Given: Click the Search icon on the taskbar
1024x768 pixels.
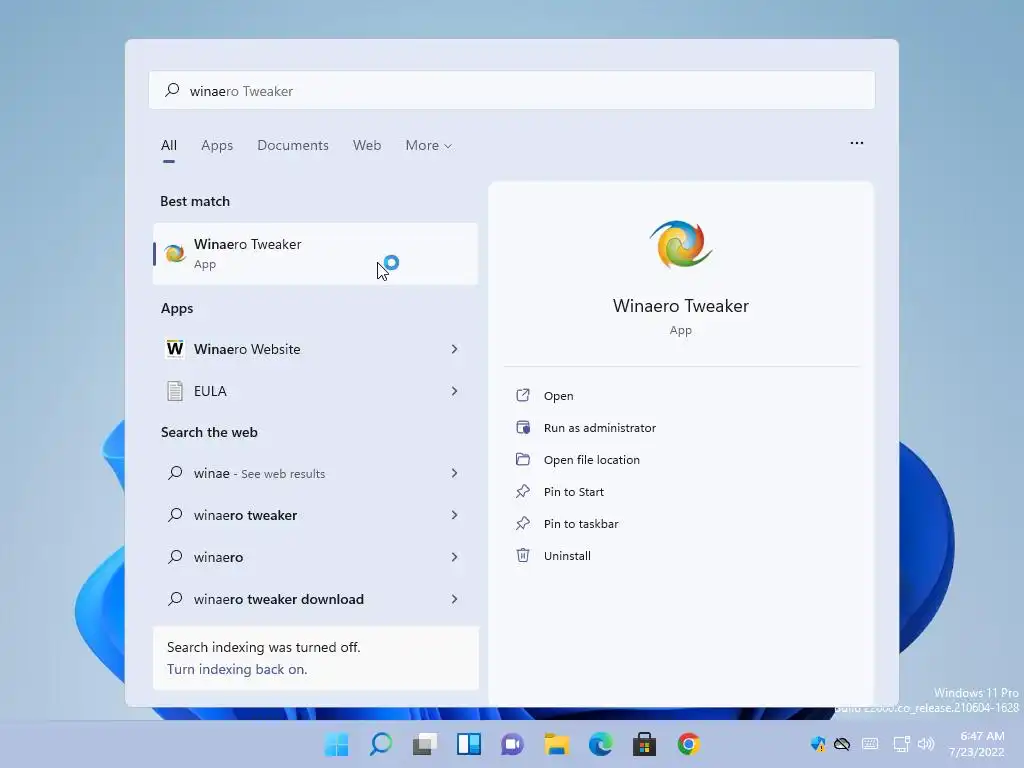Looking at the screenshot, I should click(x=381, y=744).
